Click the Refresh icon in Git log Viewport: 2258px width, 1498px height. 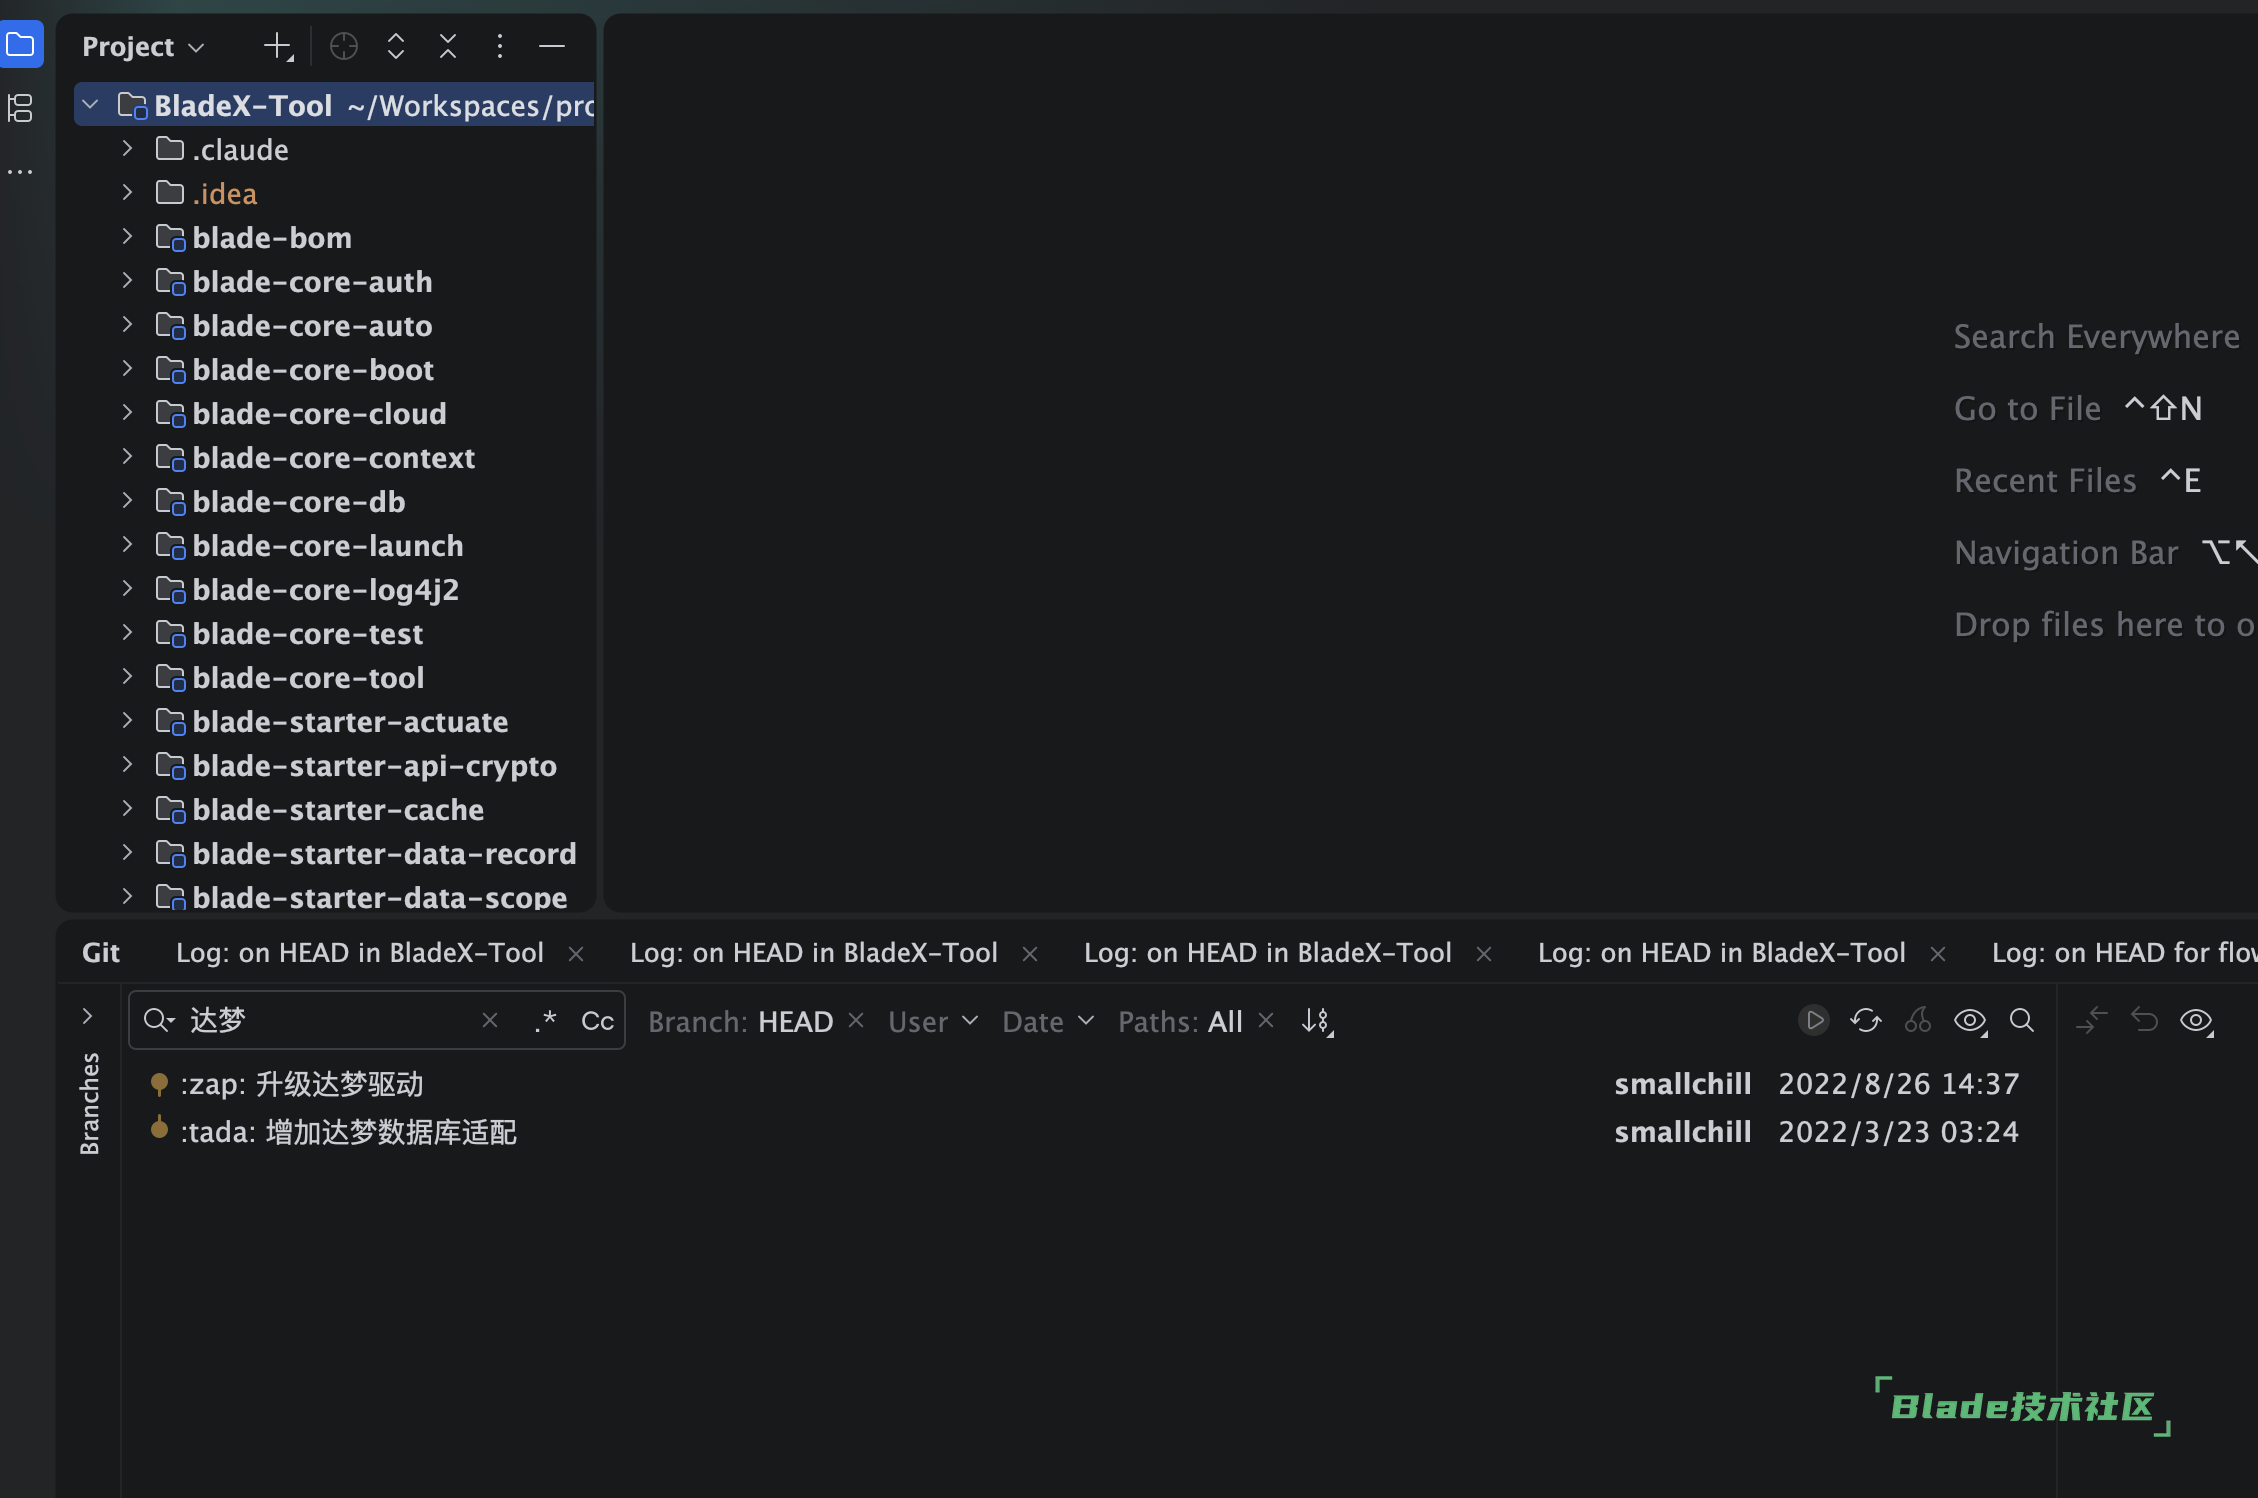(1865, 1021)
